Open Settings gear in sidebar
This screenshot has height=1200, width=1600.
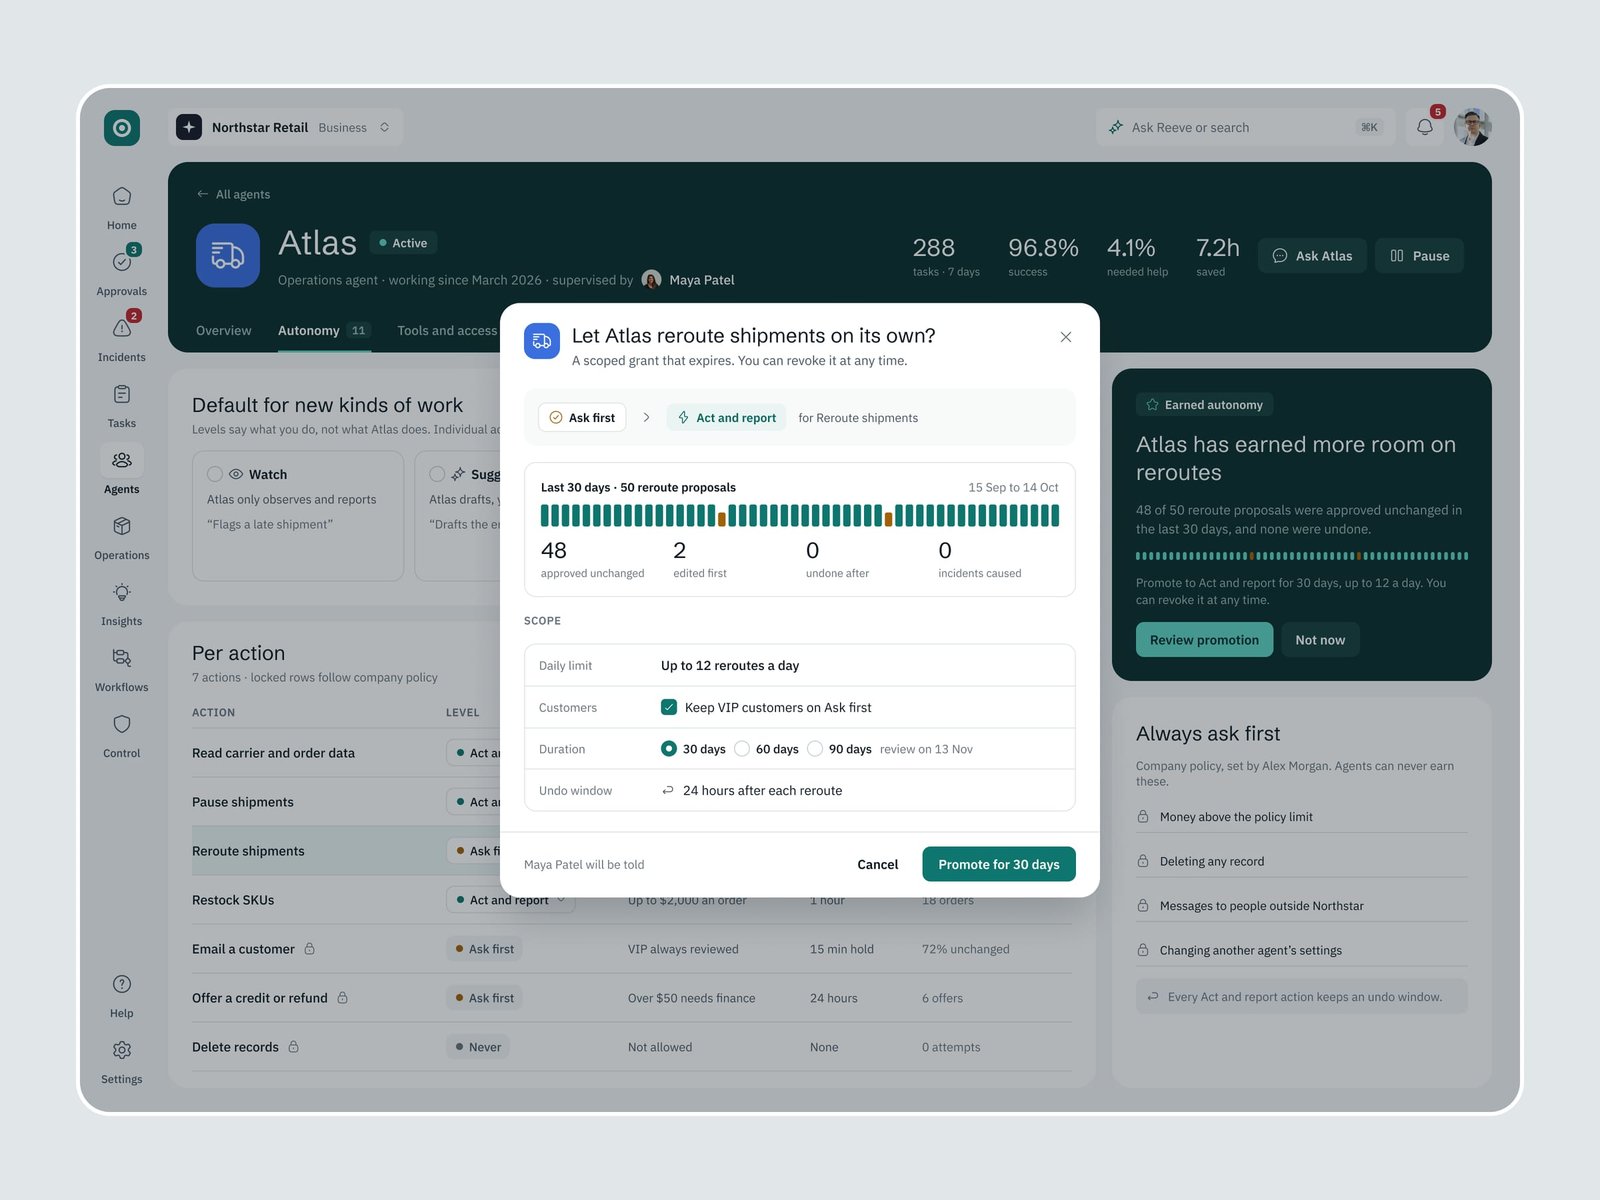tap(122, 1051)
